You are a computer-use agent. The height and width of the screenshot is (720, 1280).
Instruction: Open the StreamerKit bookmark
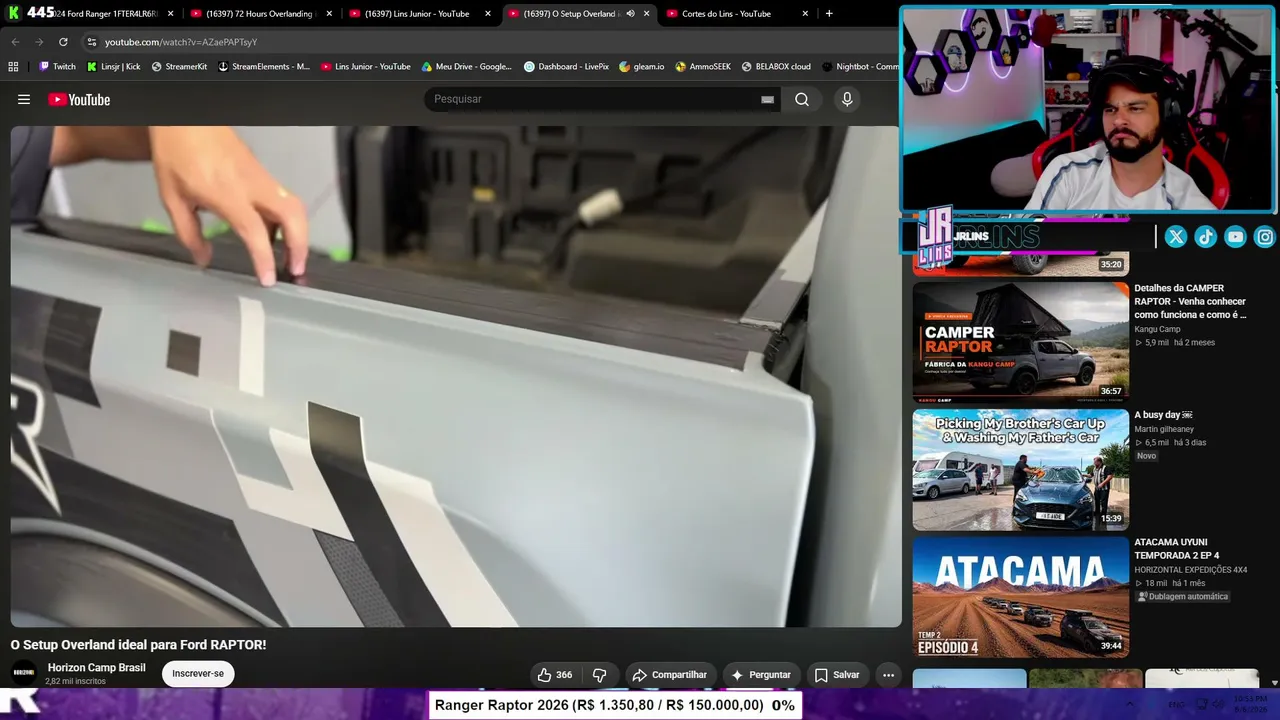click(179, 67)
